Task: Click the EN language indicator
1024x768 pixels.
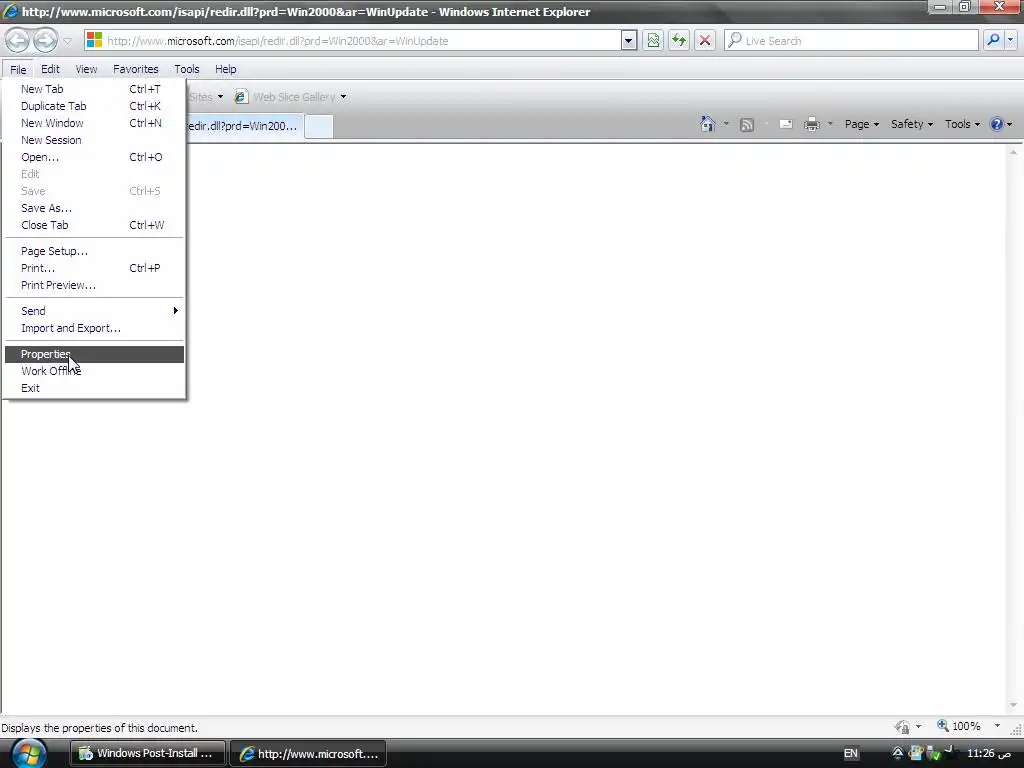Action: coord(850,754)
